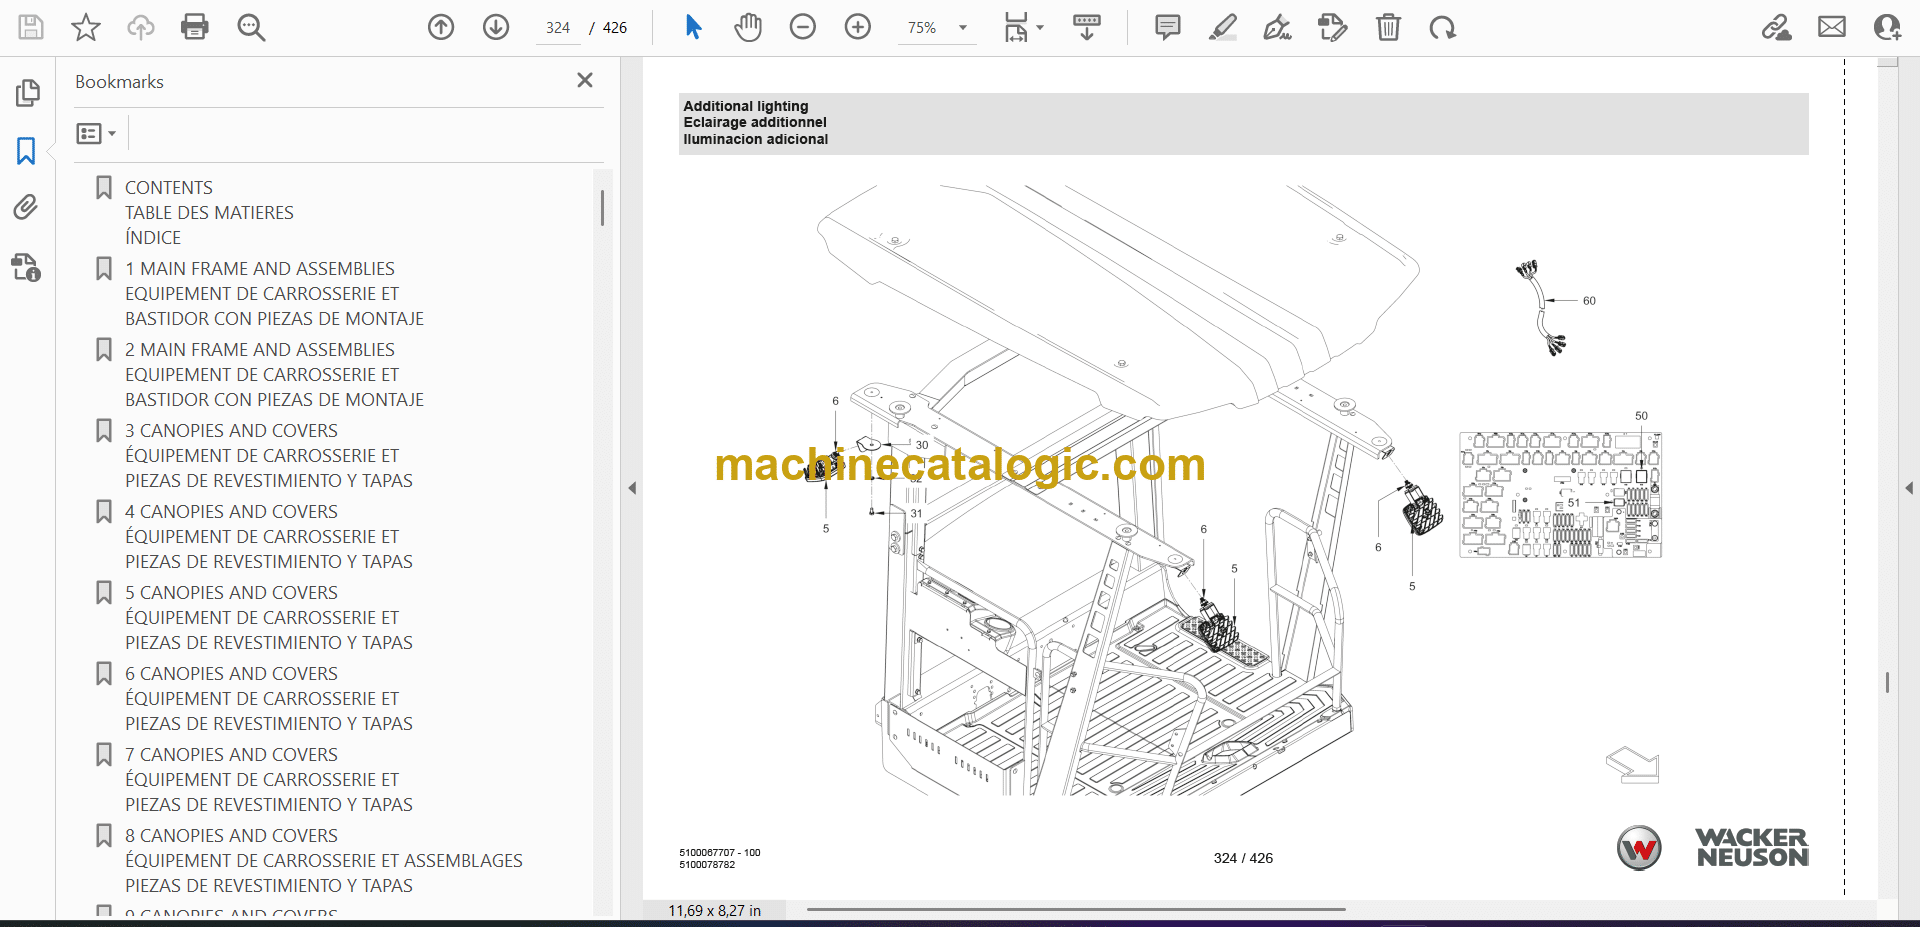Image resolution: width=1920 pixels, height=927 pixels.
Task: Open the 75% zoom level dropdown
Action: click(x=963, y=28)
